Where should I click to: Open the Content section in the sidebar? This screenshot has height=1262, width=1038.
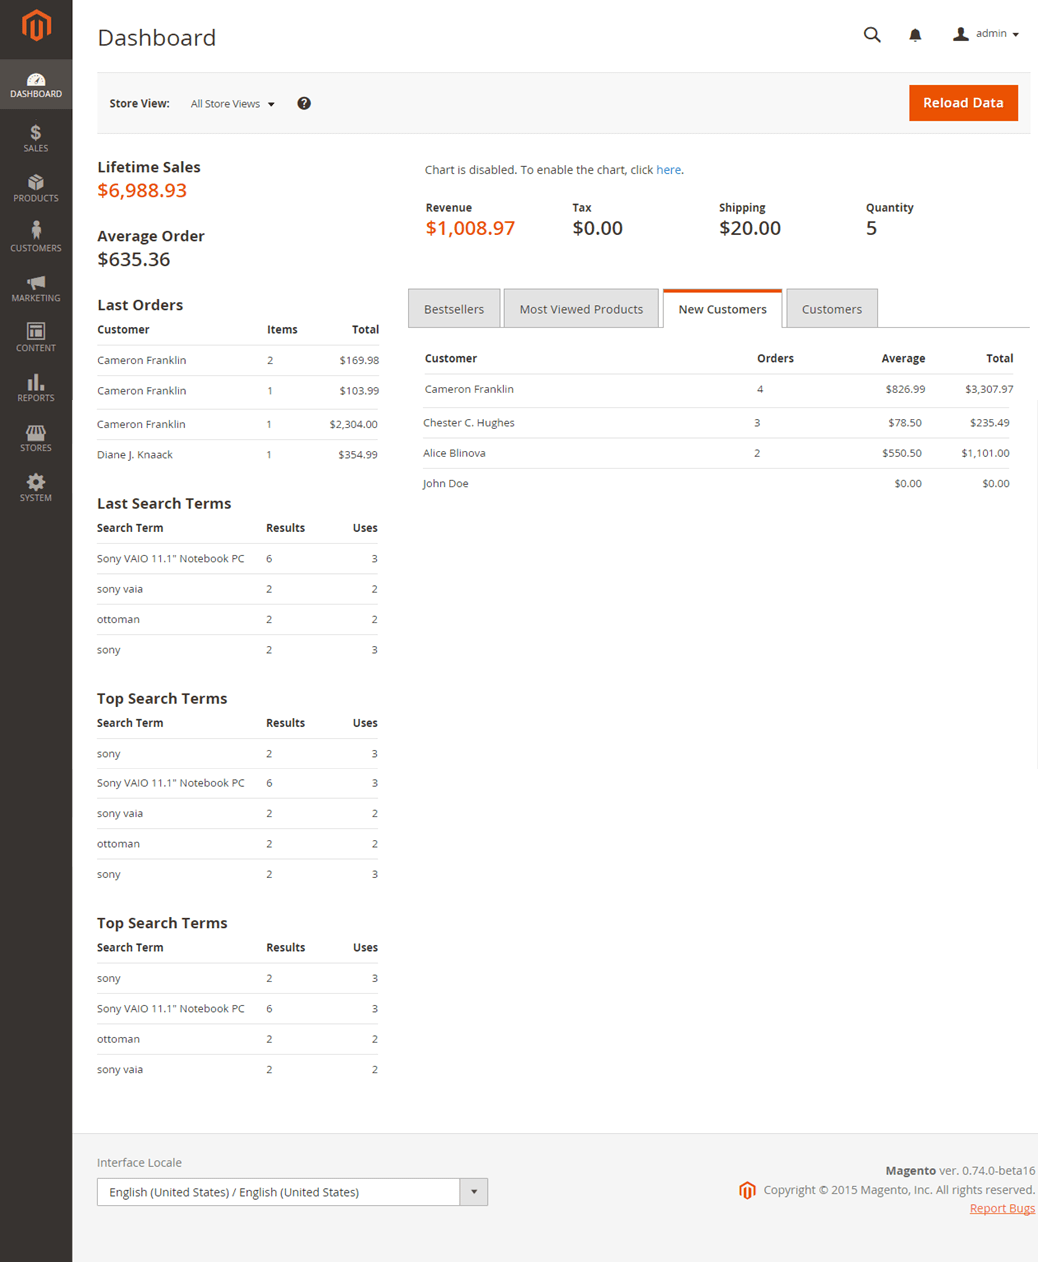pos(35,338)
